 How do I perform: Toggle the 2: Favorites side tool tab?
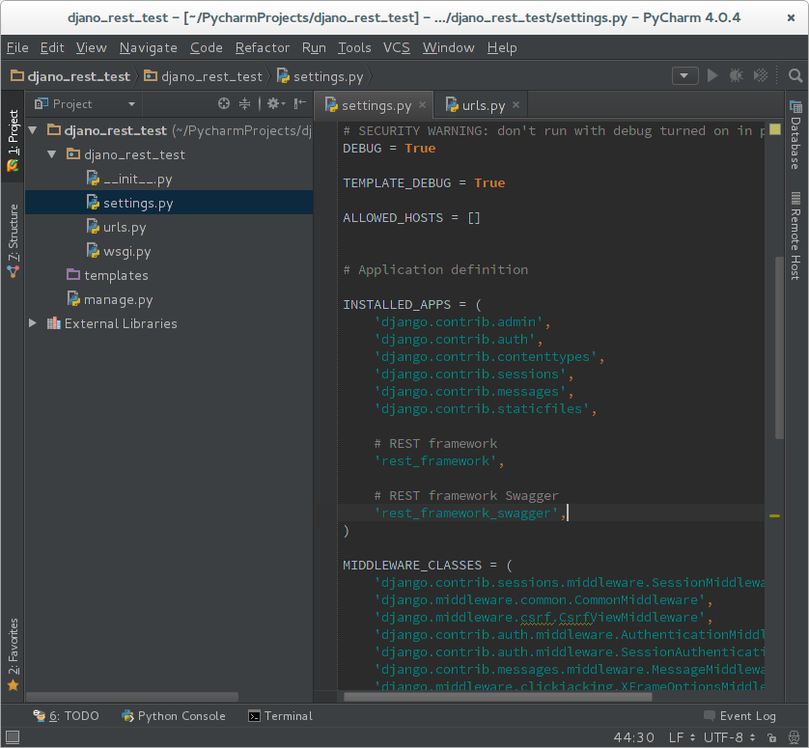pos(13,654)
